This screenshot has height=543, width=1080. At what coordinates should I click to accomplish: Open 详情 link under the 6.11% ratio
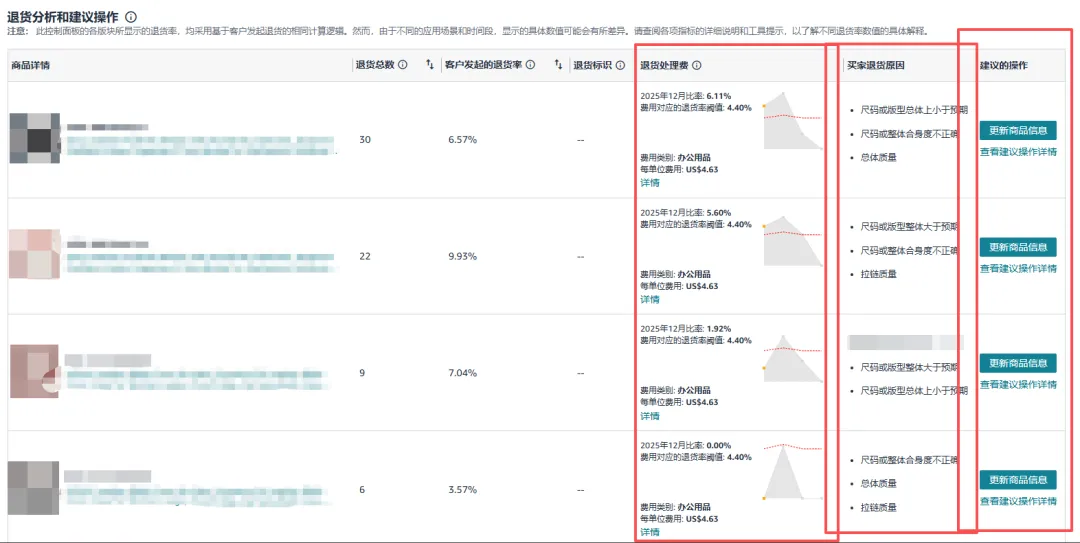[x=650, y=183]
